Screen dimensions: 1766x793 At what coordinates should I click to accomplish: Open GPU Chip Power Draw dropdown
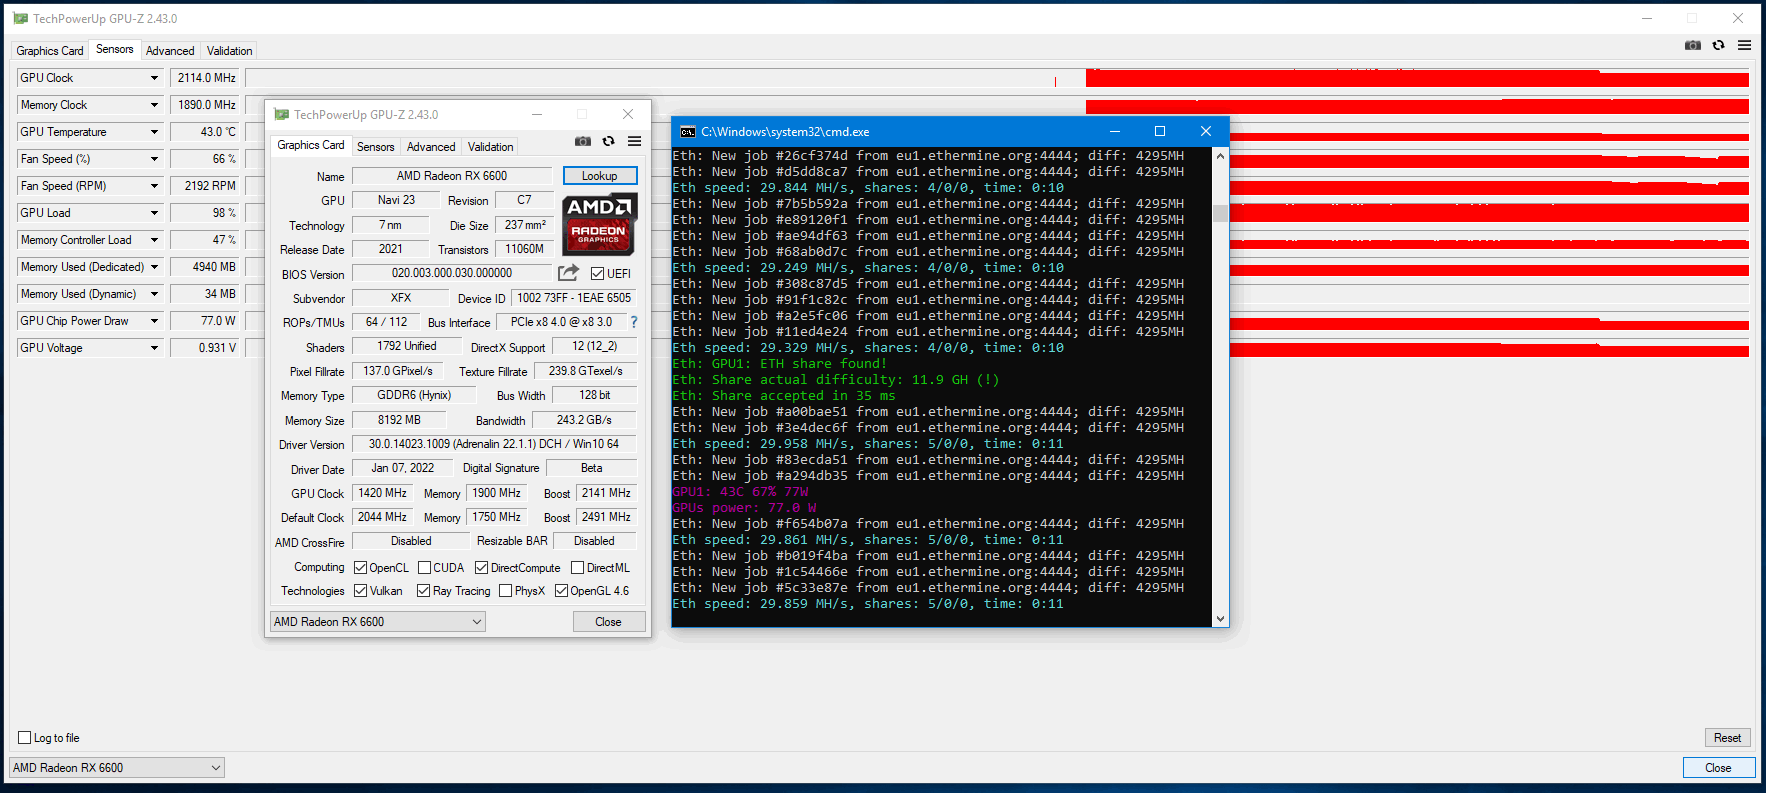(154, 321)
